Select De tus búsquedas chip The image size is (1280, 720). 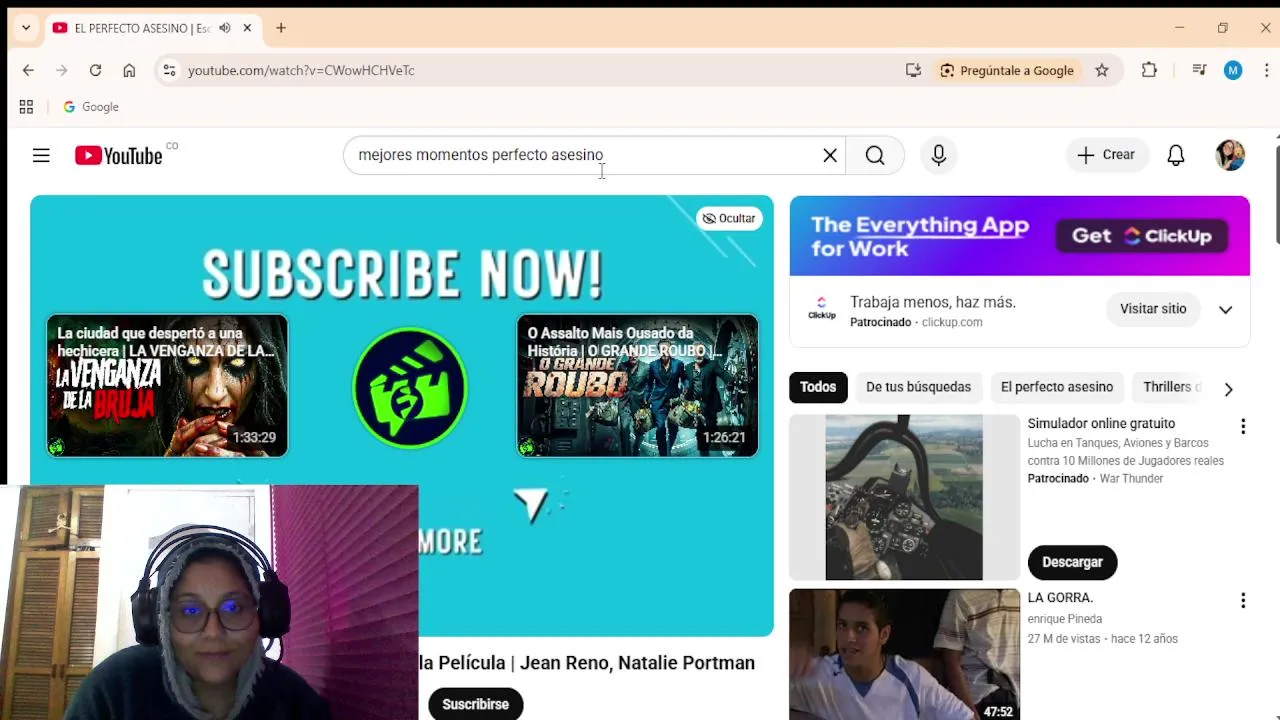pyautogui.click(x=918, y=387)
